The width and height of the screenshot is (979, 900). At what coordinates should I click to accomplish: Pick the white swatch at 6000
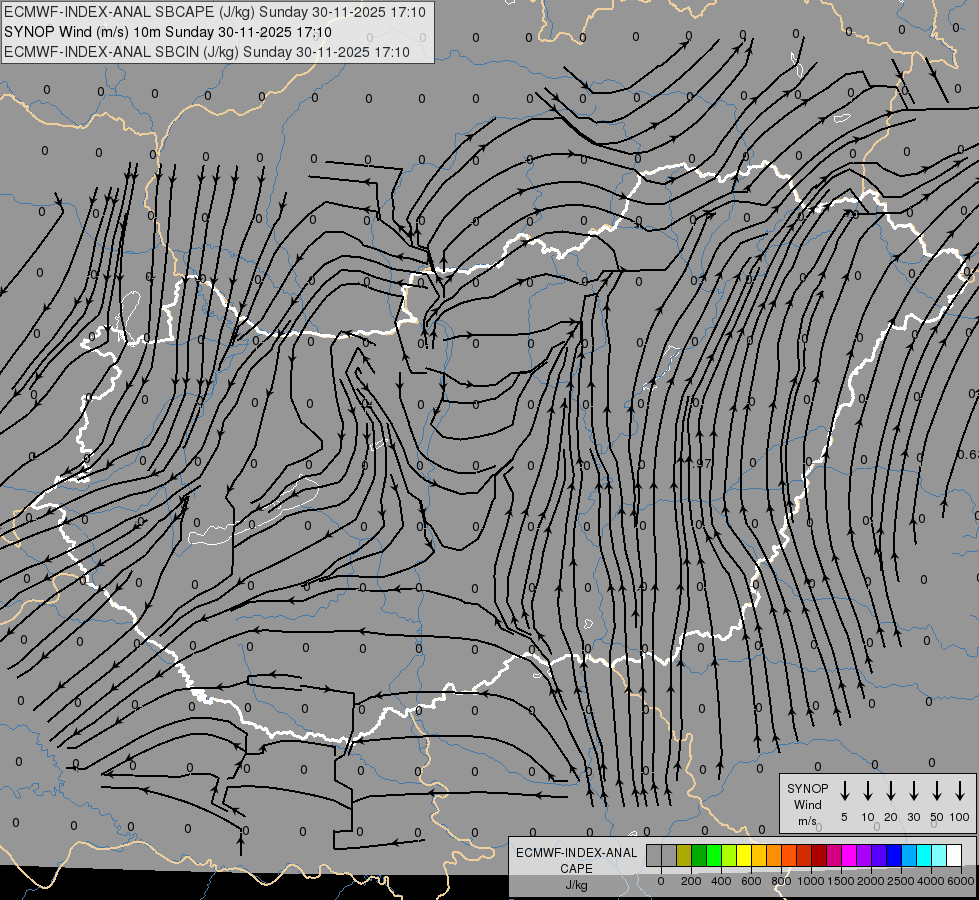[x=953, y=855]
